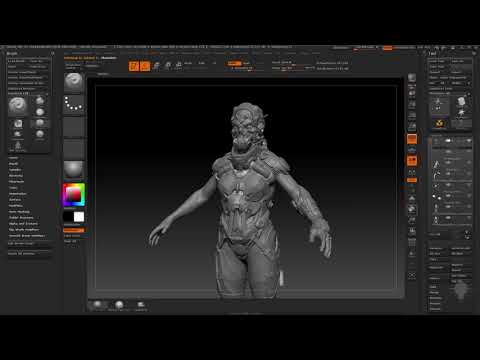Toggle the orange Zadd button
Image resolution: width=480 pixels, height=360 pixels.
point(234,63)
